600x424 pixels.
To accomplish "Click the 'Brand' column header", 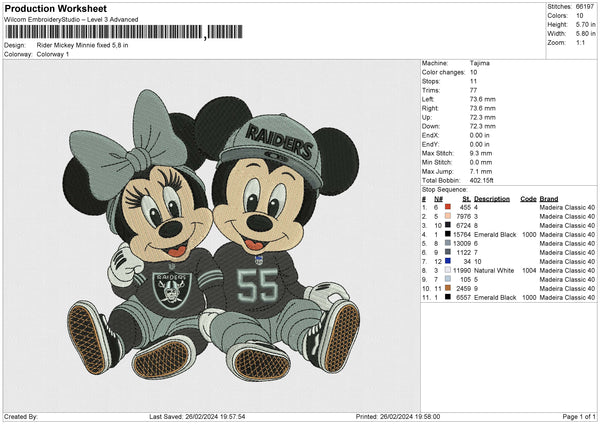I will tap(549, 199).
